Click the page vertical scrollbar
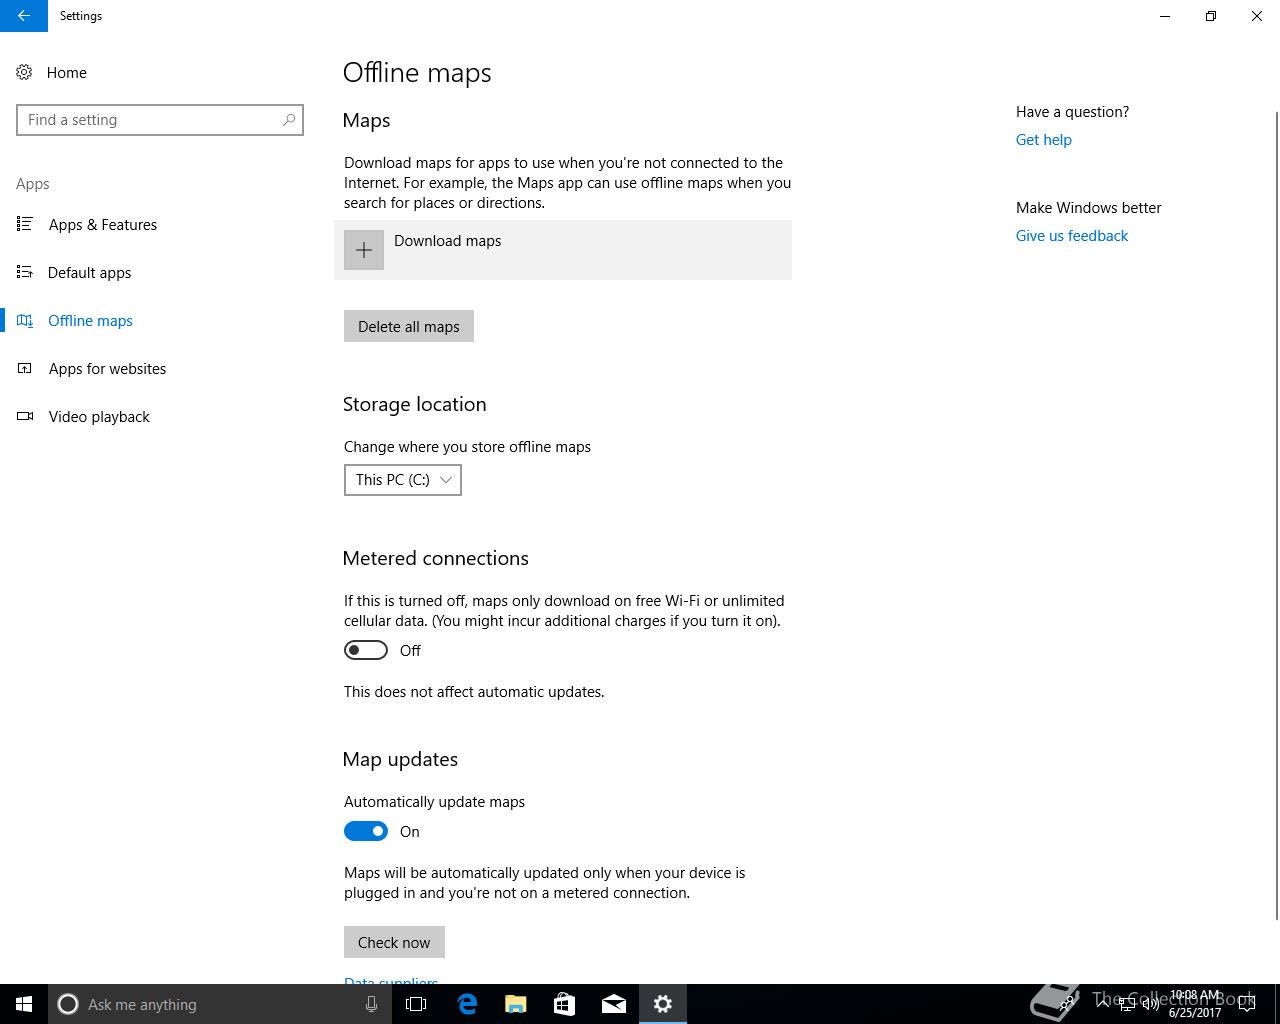 coord(1276,515)
